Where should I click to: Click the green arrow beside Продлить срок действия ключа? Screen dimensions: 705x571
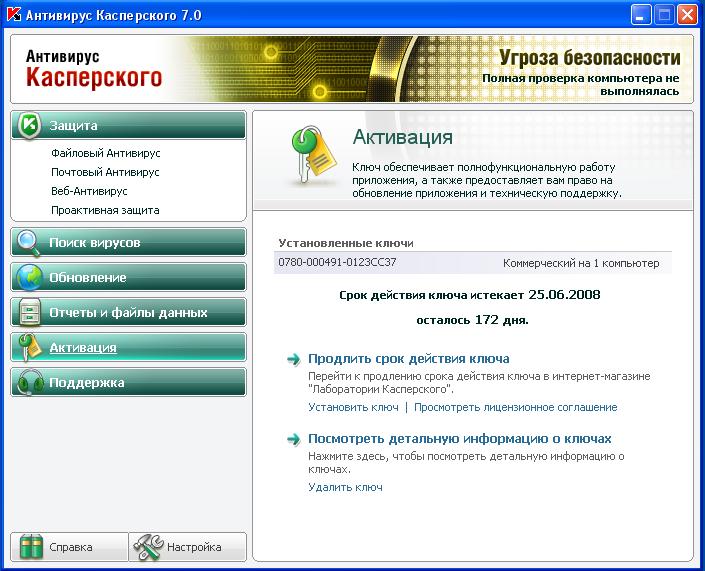click(x=294, y=359)
